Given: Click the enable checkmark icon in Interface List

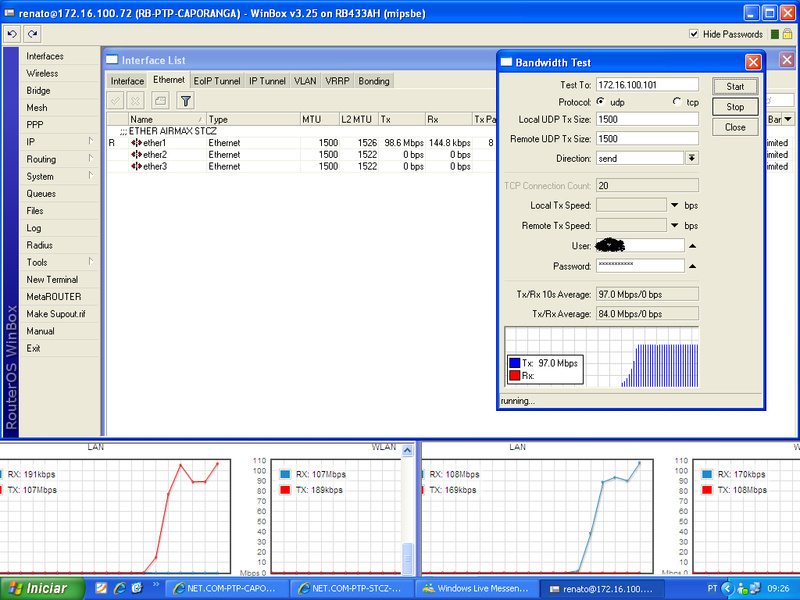Looking at the screenshot, I should tap(115, 100).
